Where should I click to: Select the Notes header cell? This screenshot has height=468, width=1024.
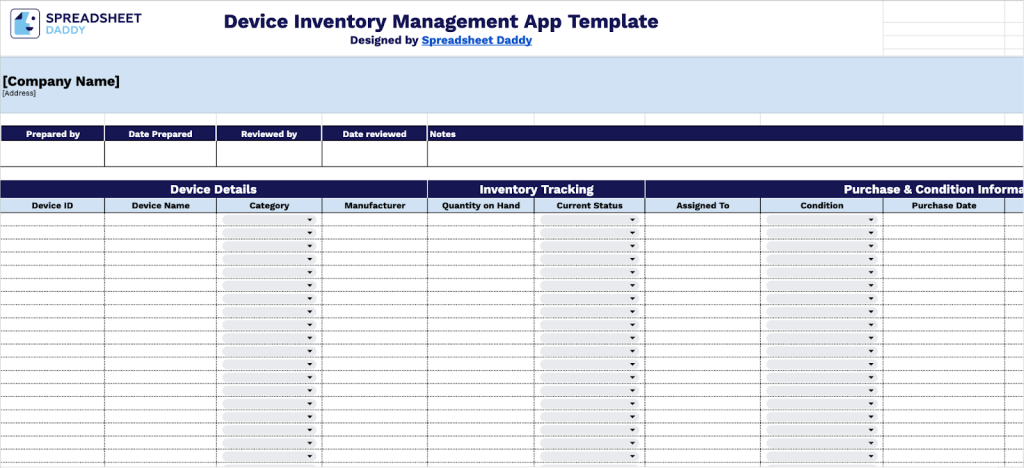point(443,134)
